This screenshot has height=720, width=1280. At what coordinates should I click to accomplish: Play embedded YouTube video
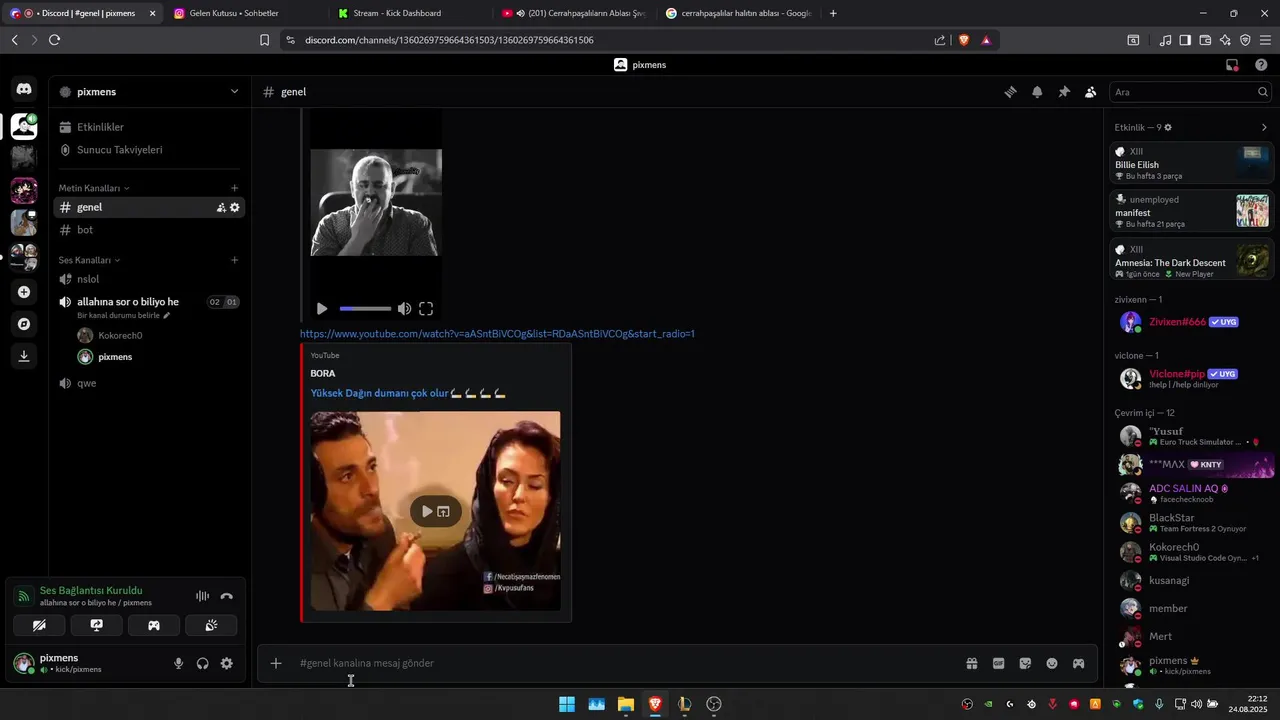click(427, 511)
